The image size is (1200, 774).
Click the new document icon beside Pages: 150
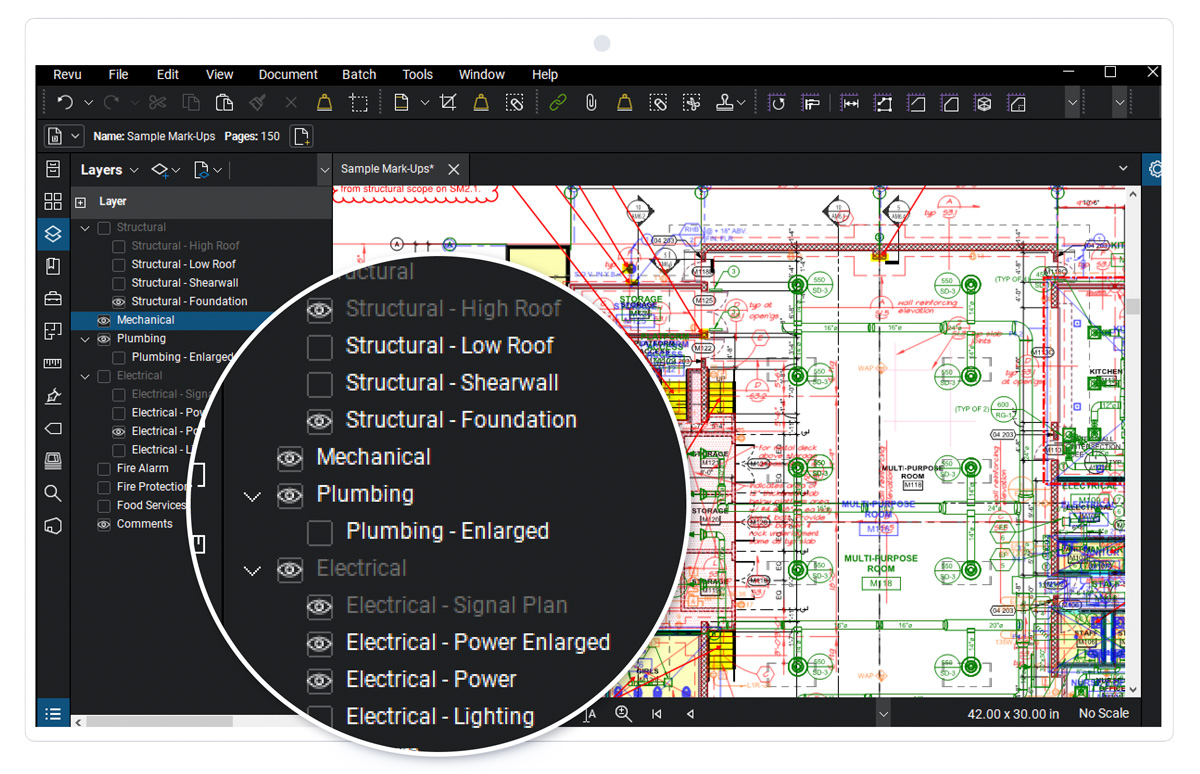pos(301,136)
